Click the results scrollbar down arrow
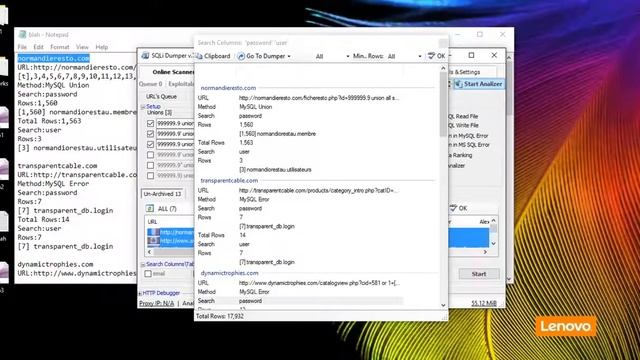This screenshot has height=360, width=640. pos(443,305)
